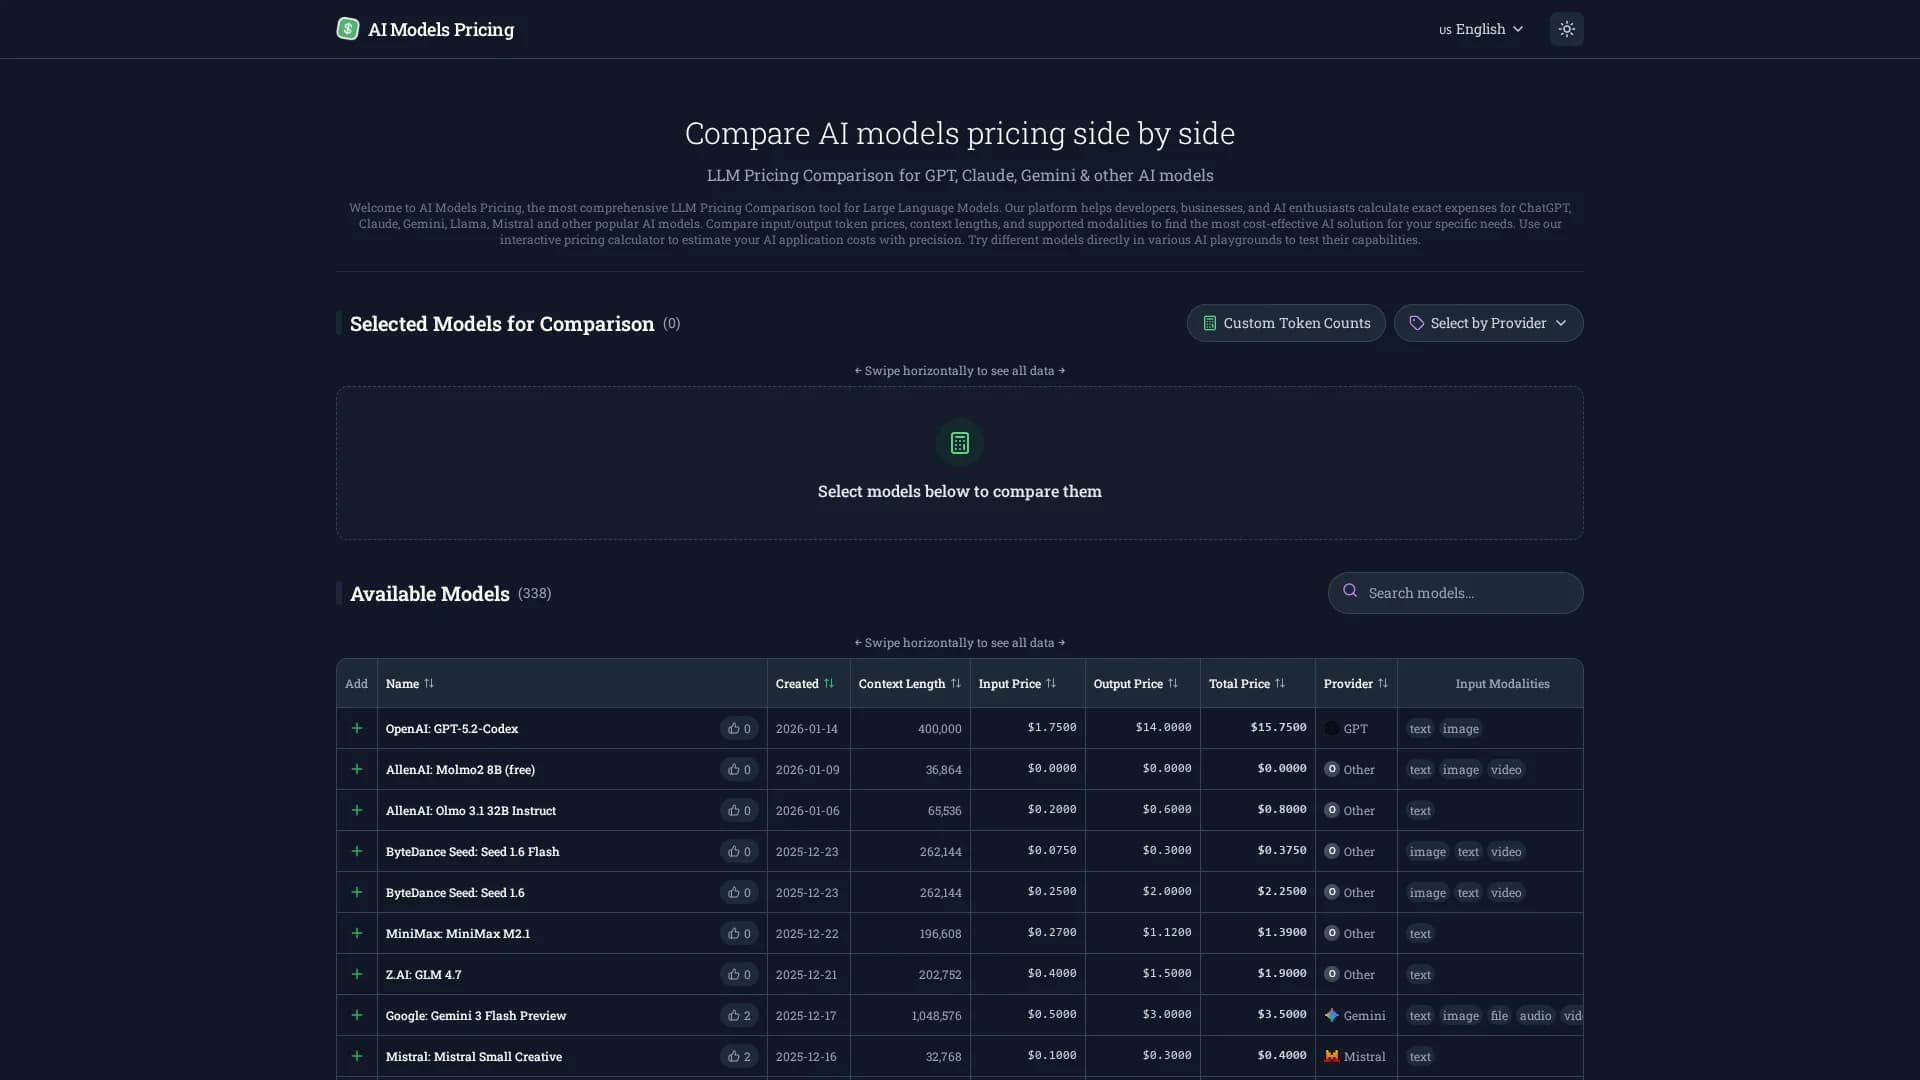Sort table by Created date
This screenshot has height=1080, width=1920.
point(805,684)
